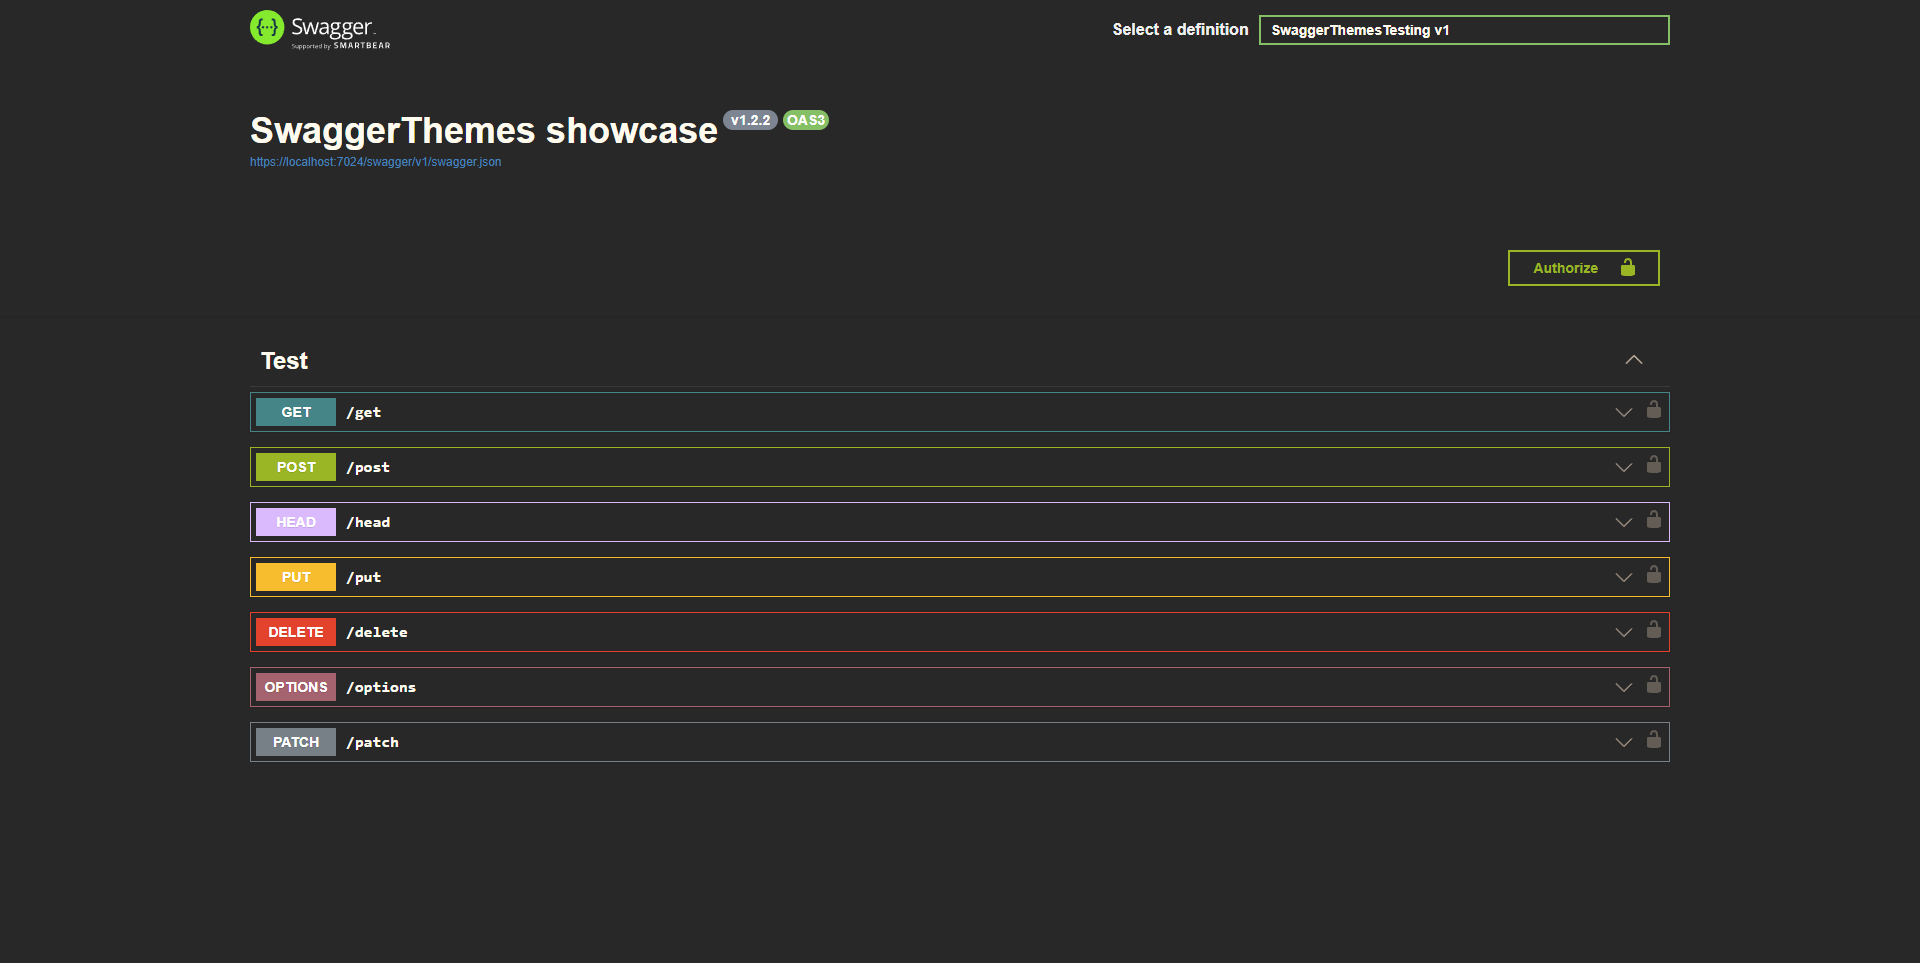
Task: Expand the /post endpoint chevron
Action: tap(1624, 467)
